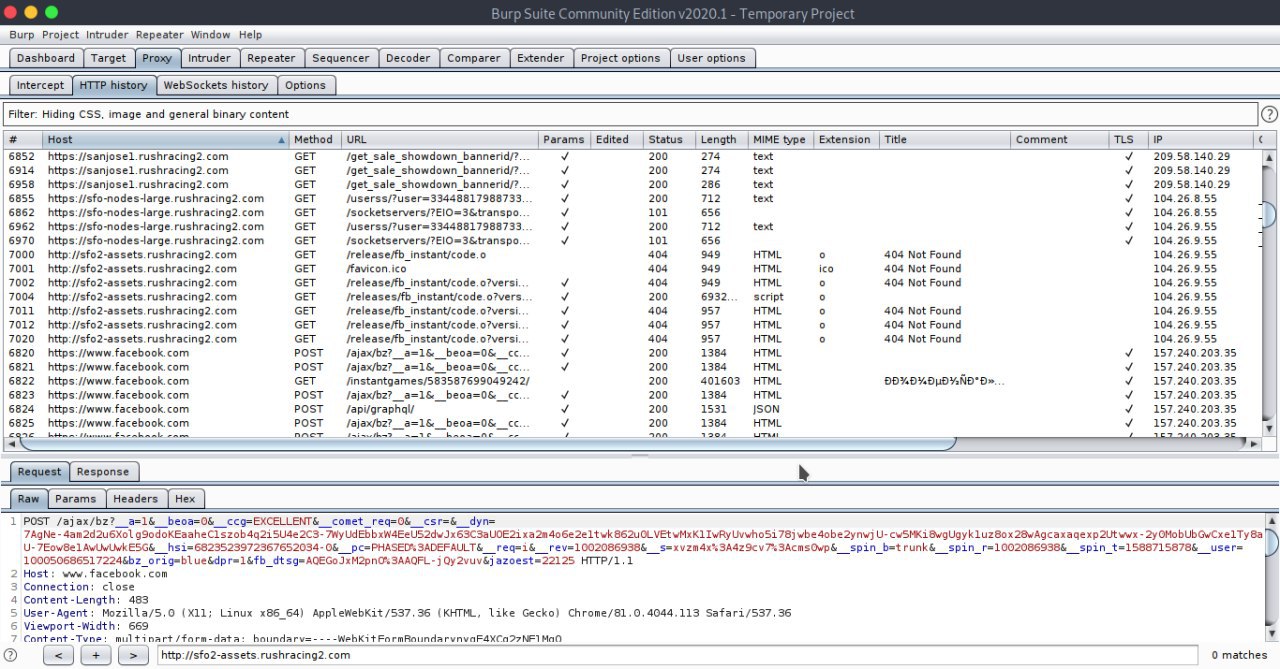Sort by the Status column header
The height and width of the screenshot is (669, 1280).
pyautogui.click(x=669, y=140)
